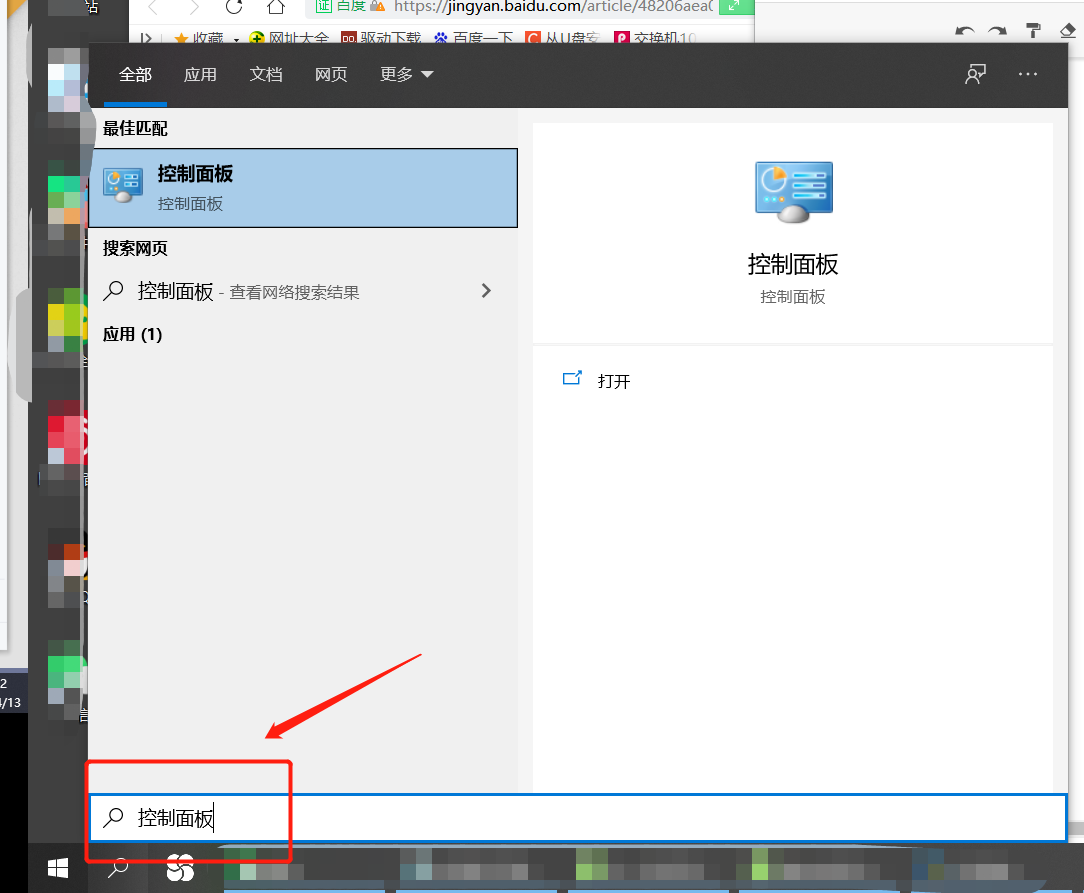Click 打开 to open Control Panel
This screenshot has width=1084, height=893.
click(x=613, y=380)
